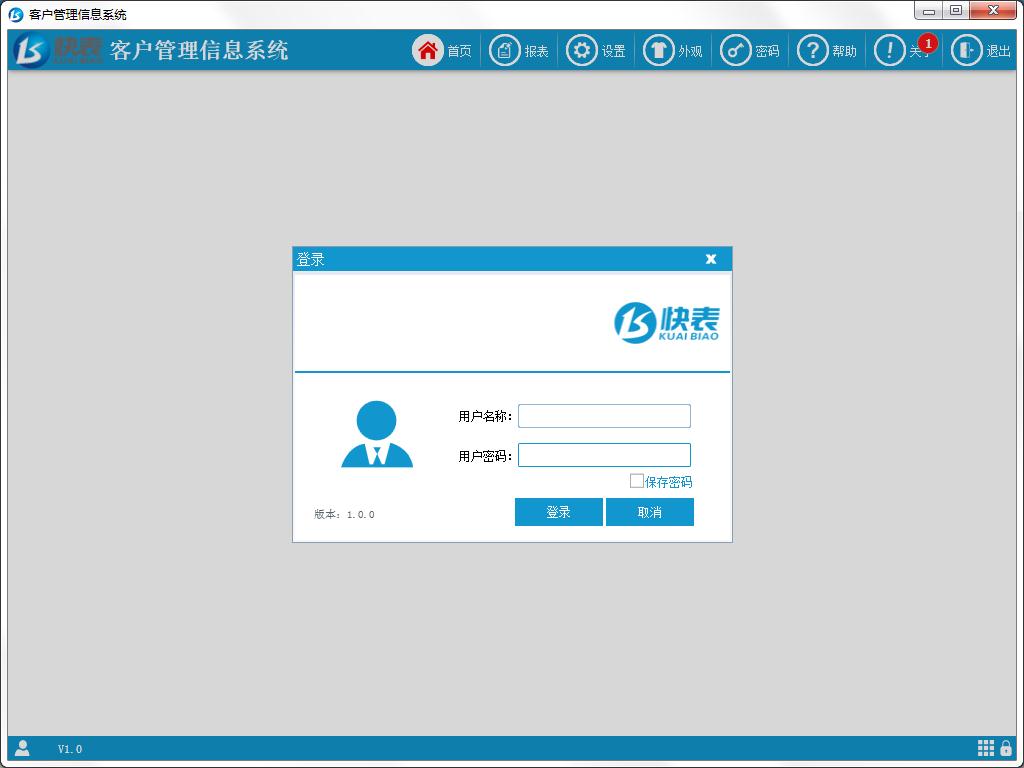The image size is (1024, 768).
Task: Click the grid icon in status bar
Action: point(985,748)
